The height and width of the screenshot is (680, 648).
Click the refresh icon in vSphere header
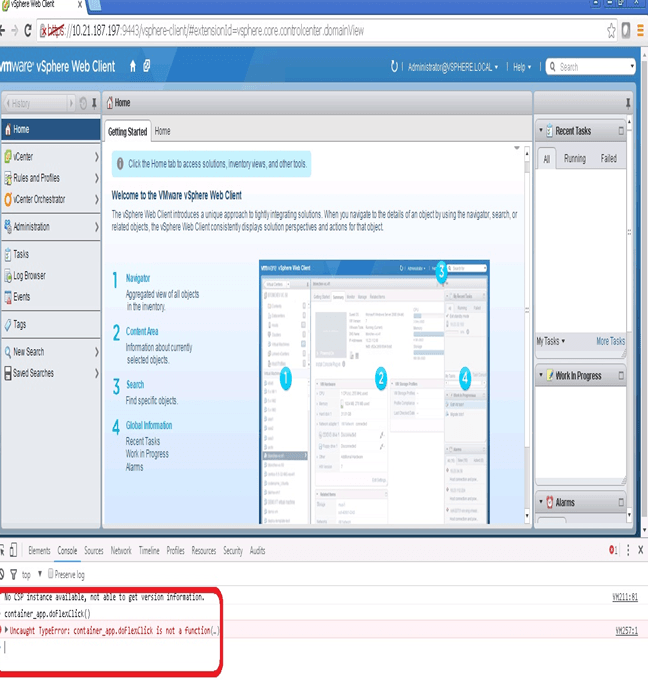394,66
